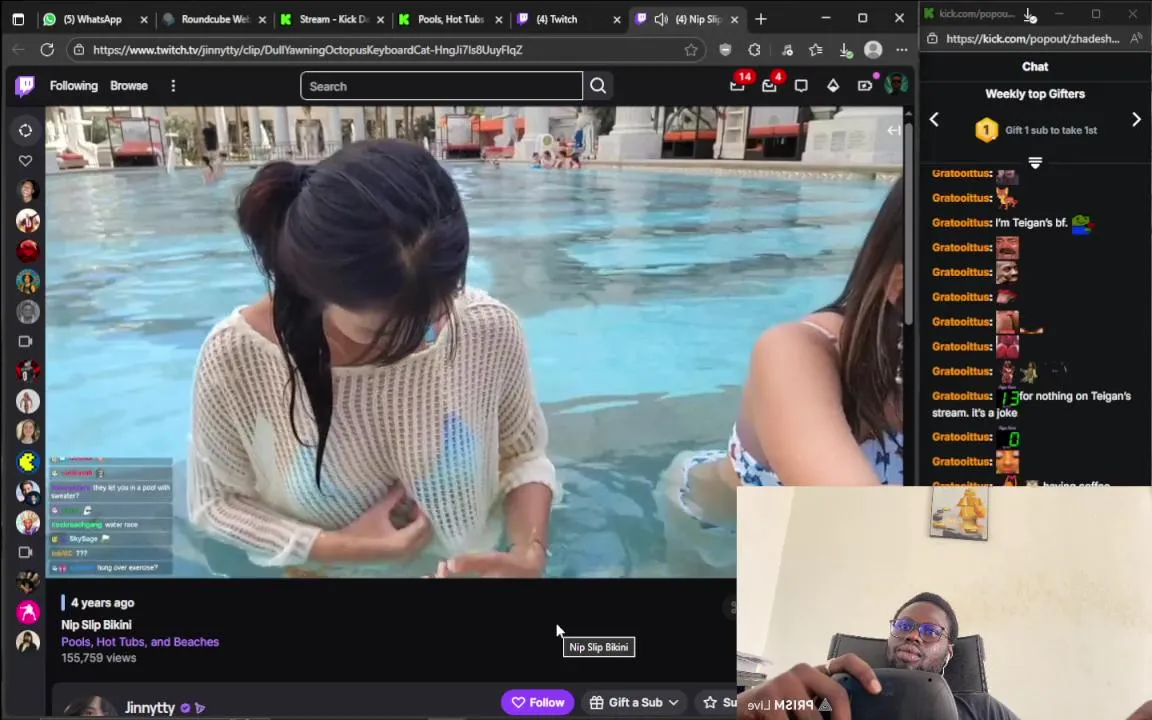This screenshot has height=720, width=1152.
Task: Follow the Jinnytty channel
Action: (x=538, y=702)
